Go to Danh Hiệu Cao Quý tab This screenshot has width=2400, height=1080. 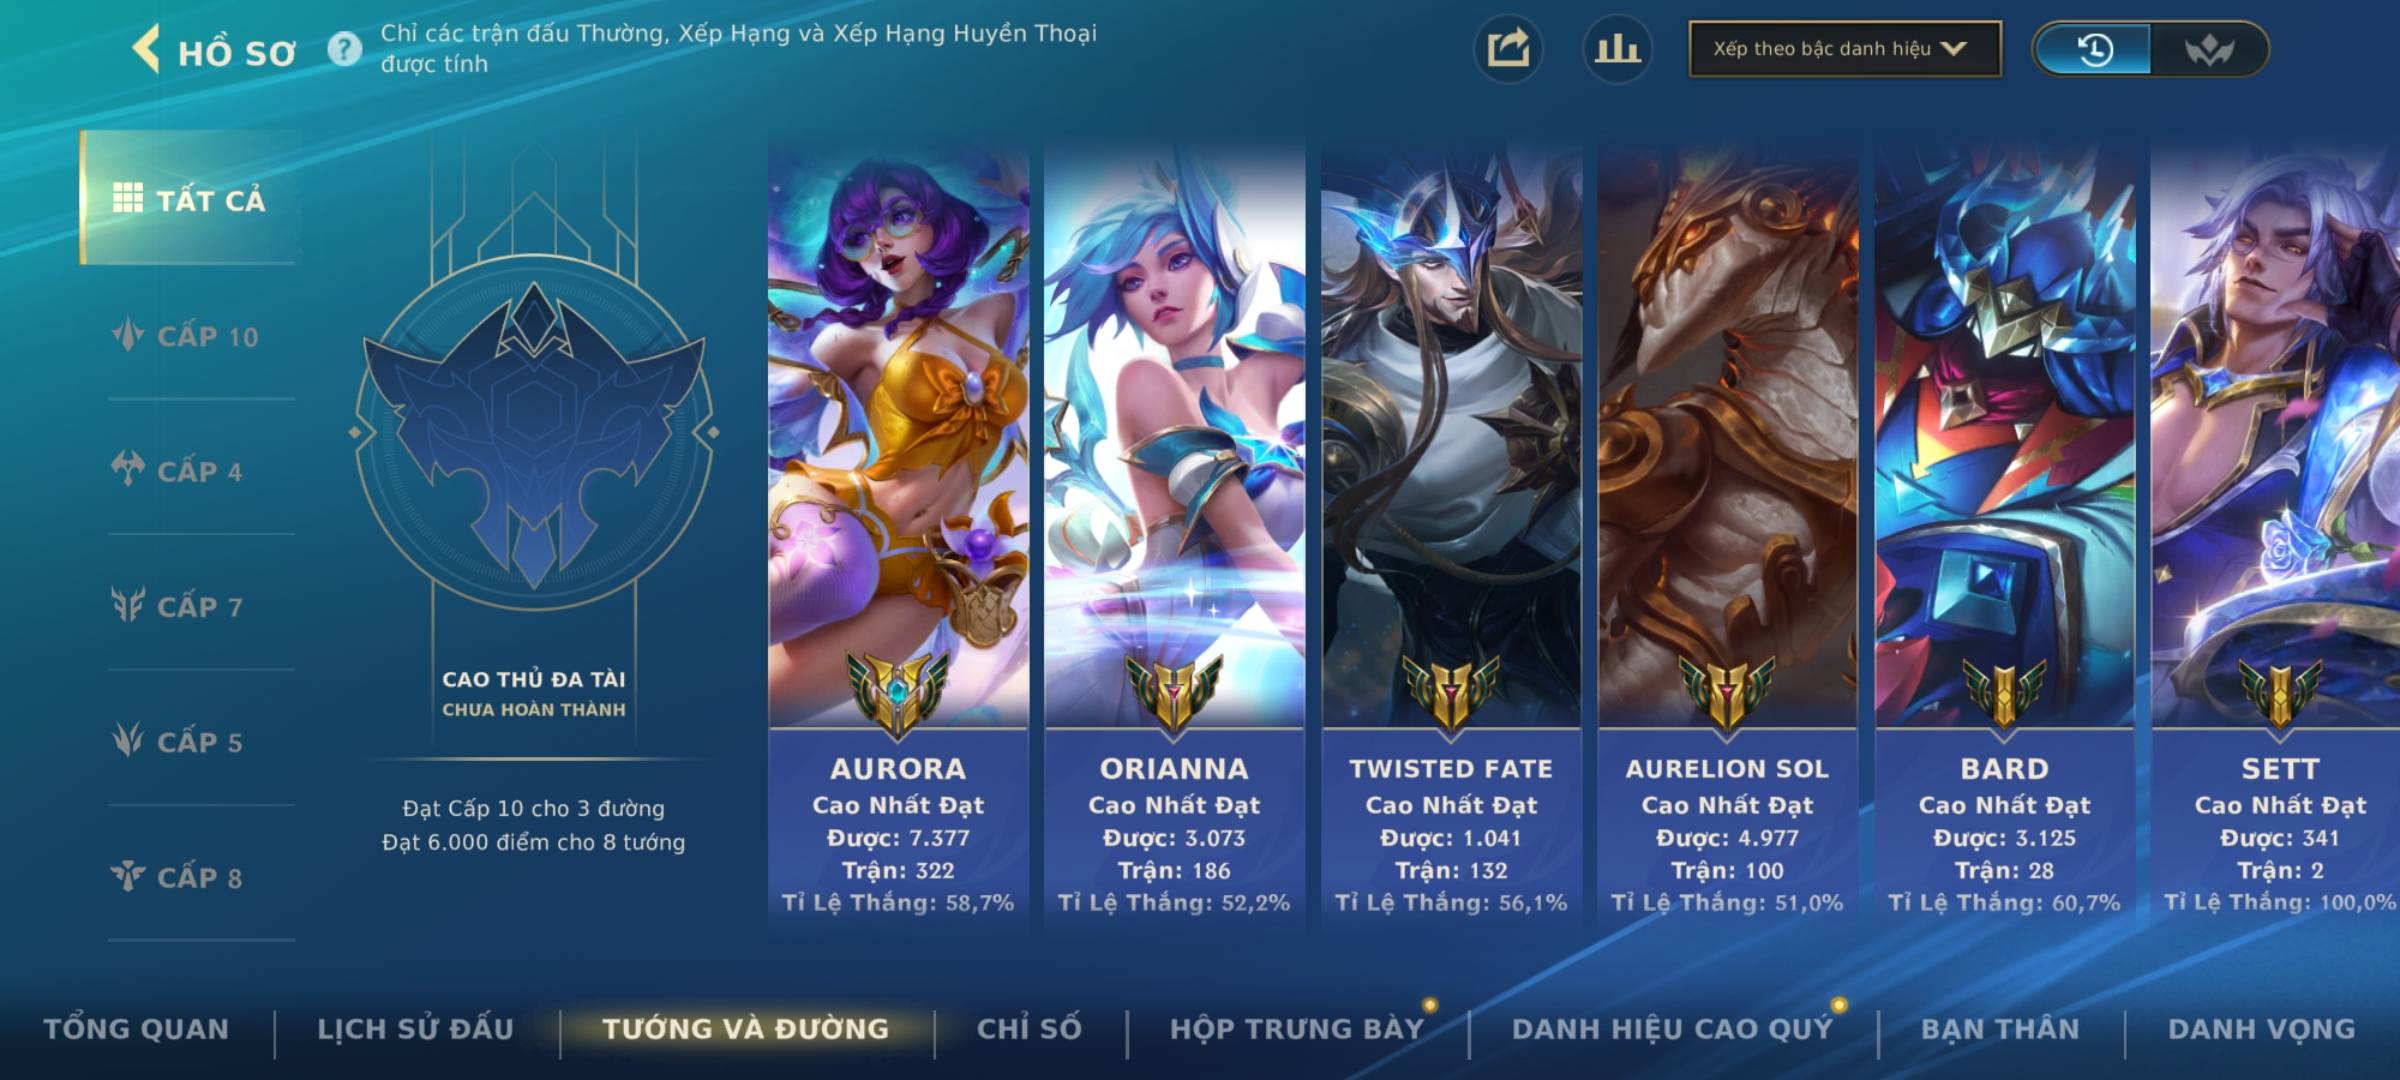(1672, 1029)
